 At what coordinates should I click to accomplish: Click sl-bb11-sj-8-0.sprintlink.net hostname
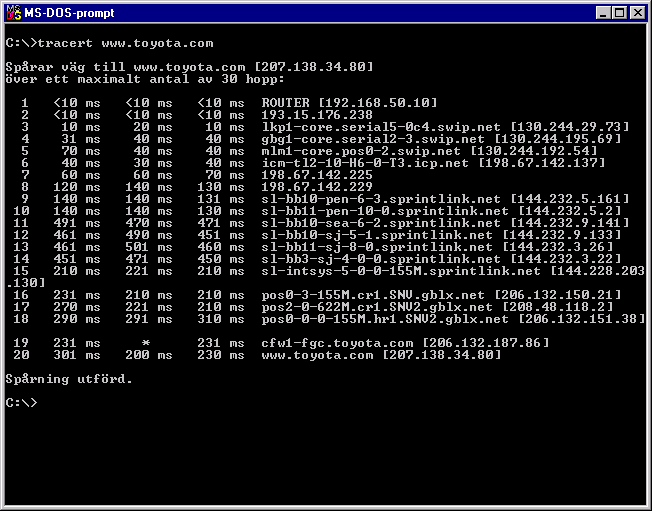[377, 247]
